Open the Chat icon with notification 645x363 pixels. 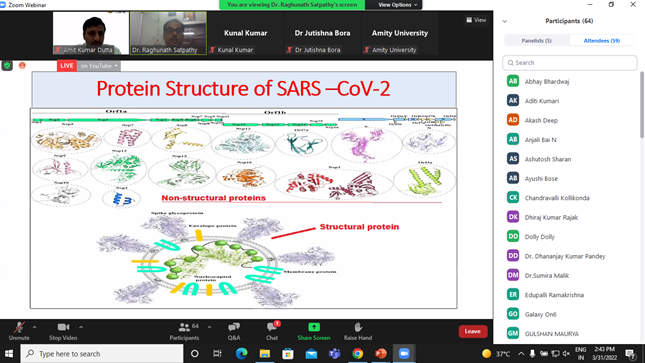tap(272, 331)
